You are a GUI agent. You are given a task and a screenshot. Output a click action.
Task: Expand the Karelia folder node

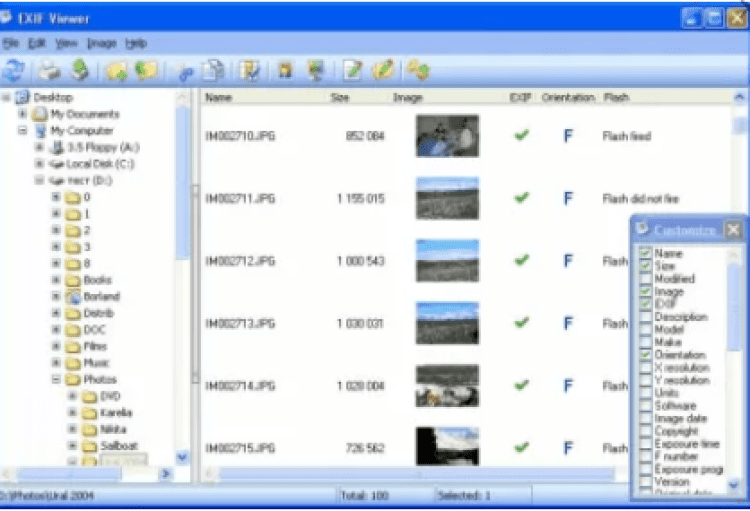(x=73, y=412)
